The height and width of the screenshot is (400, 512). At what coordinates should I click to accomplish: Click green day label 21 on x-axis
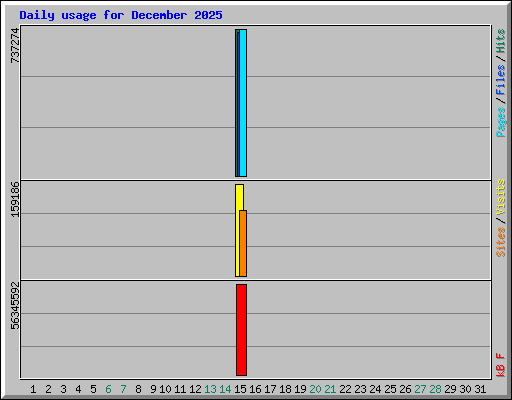click(x=330, y=389)
